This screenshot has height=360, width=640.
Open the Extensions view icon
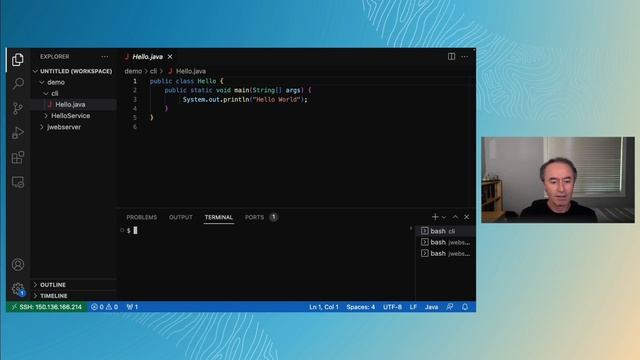coord(18,158)
